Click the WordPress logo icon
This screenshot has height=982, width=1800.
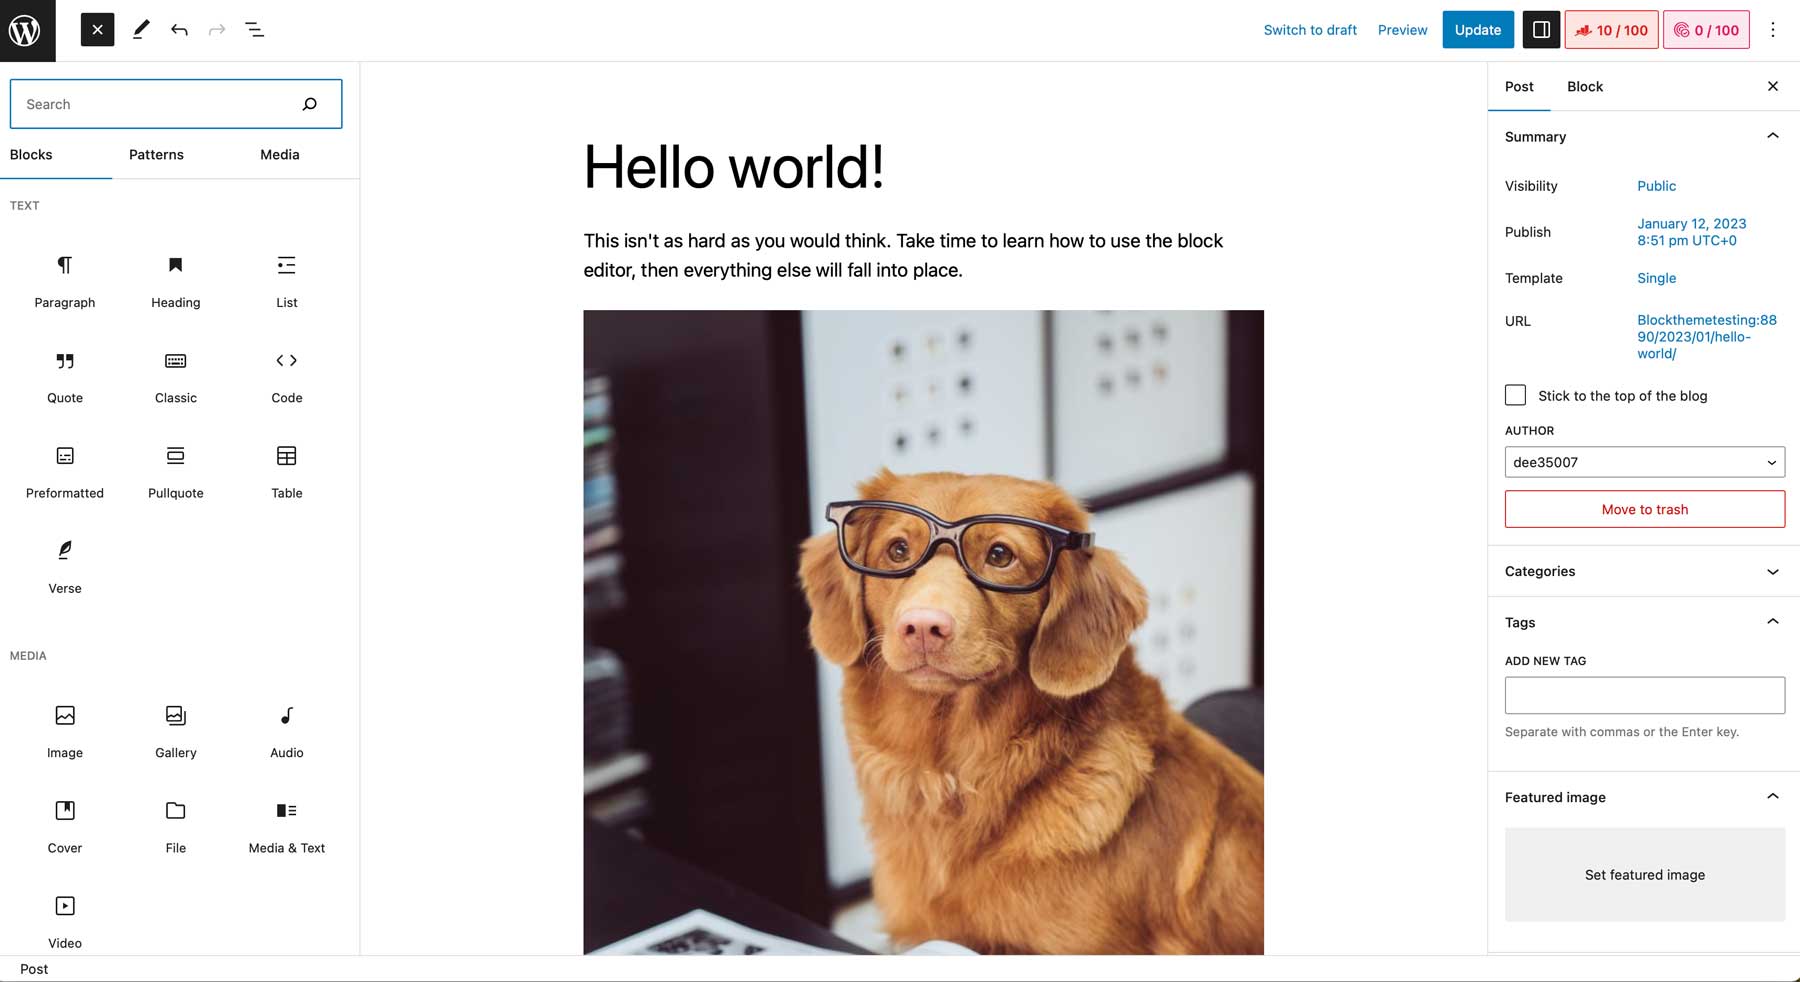click(27, 30)
